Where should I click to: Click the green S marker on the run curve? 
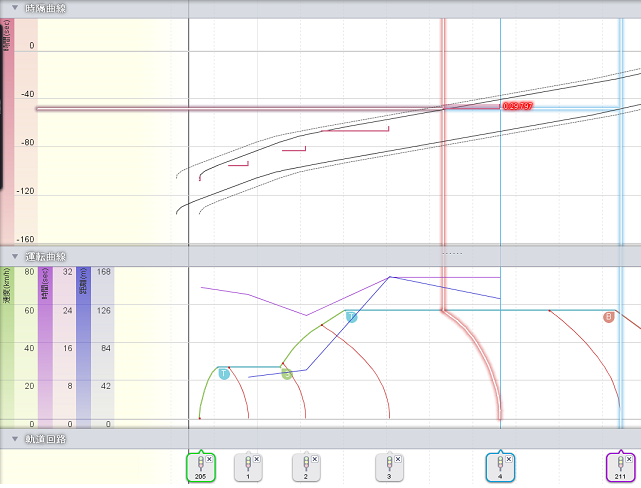pos(287,374)
